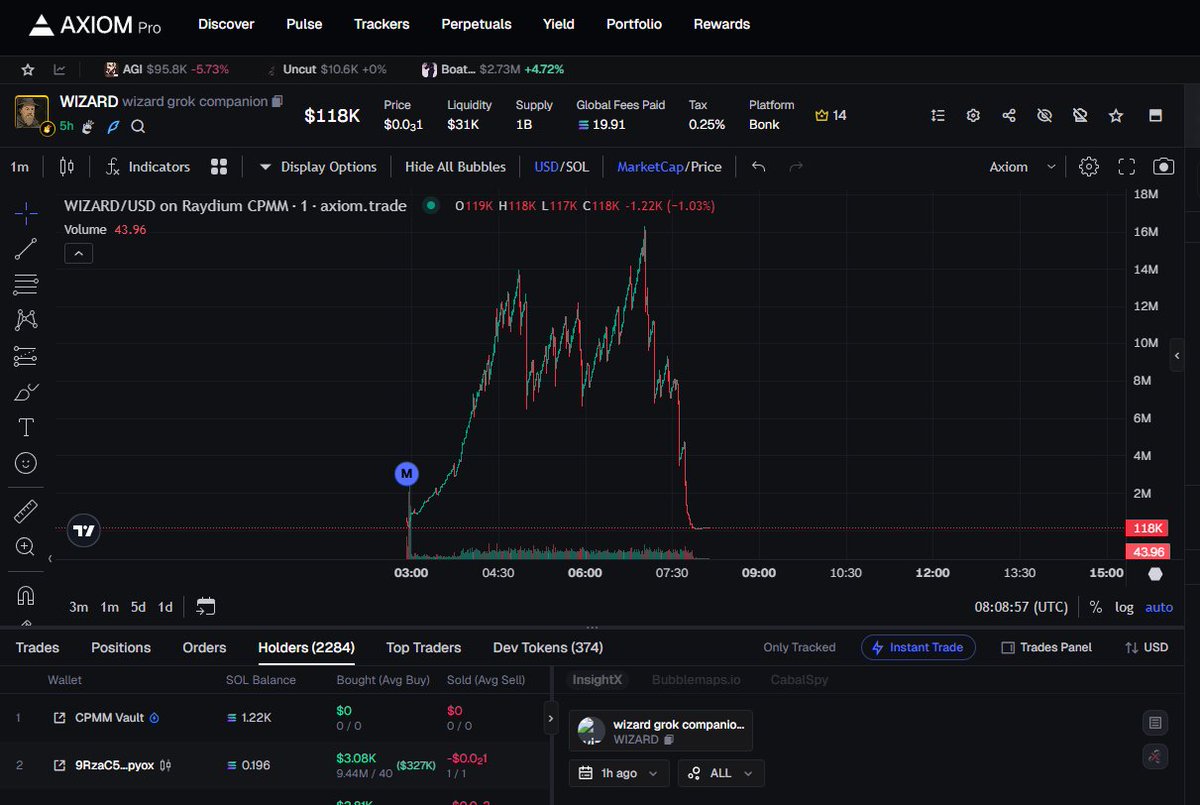
Task: Open token settings gear in header
Action: click(973, 116)
